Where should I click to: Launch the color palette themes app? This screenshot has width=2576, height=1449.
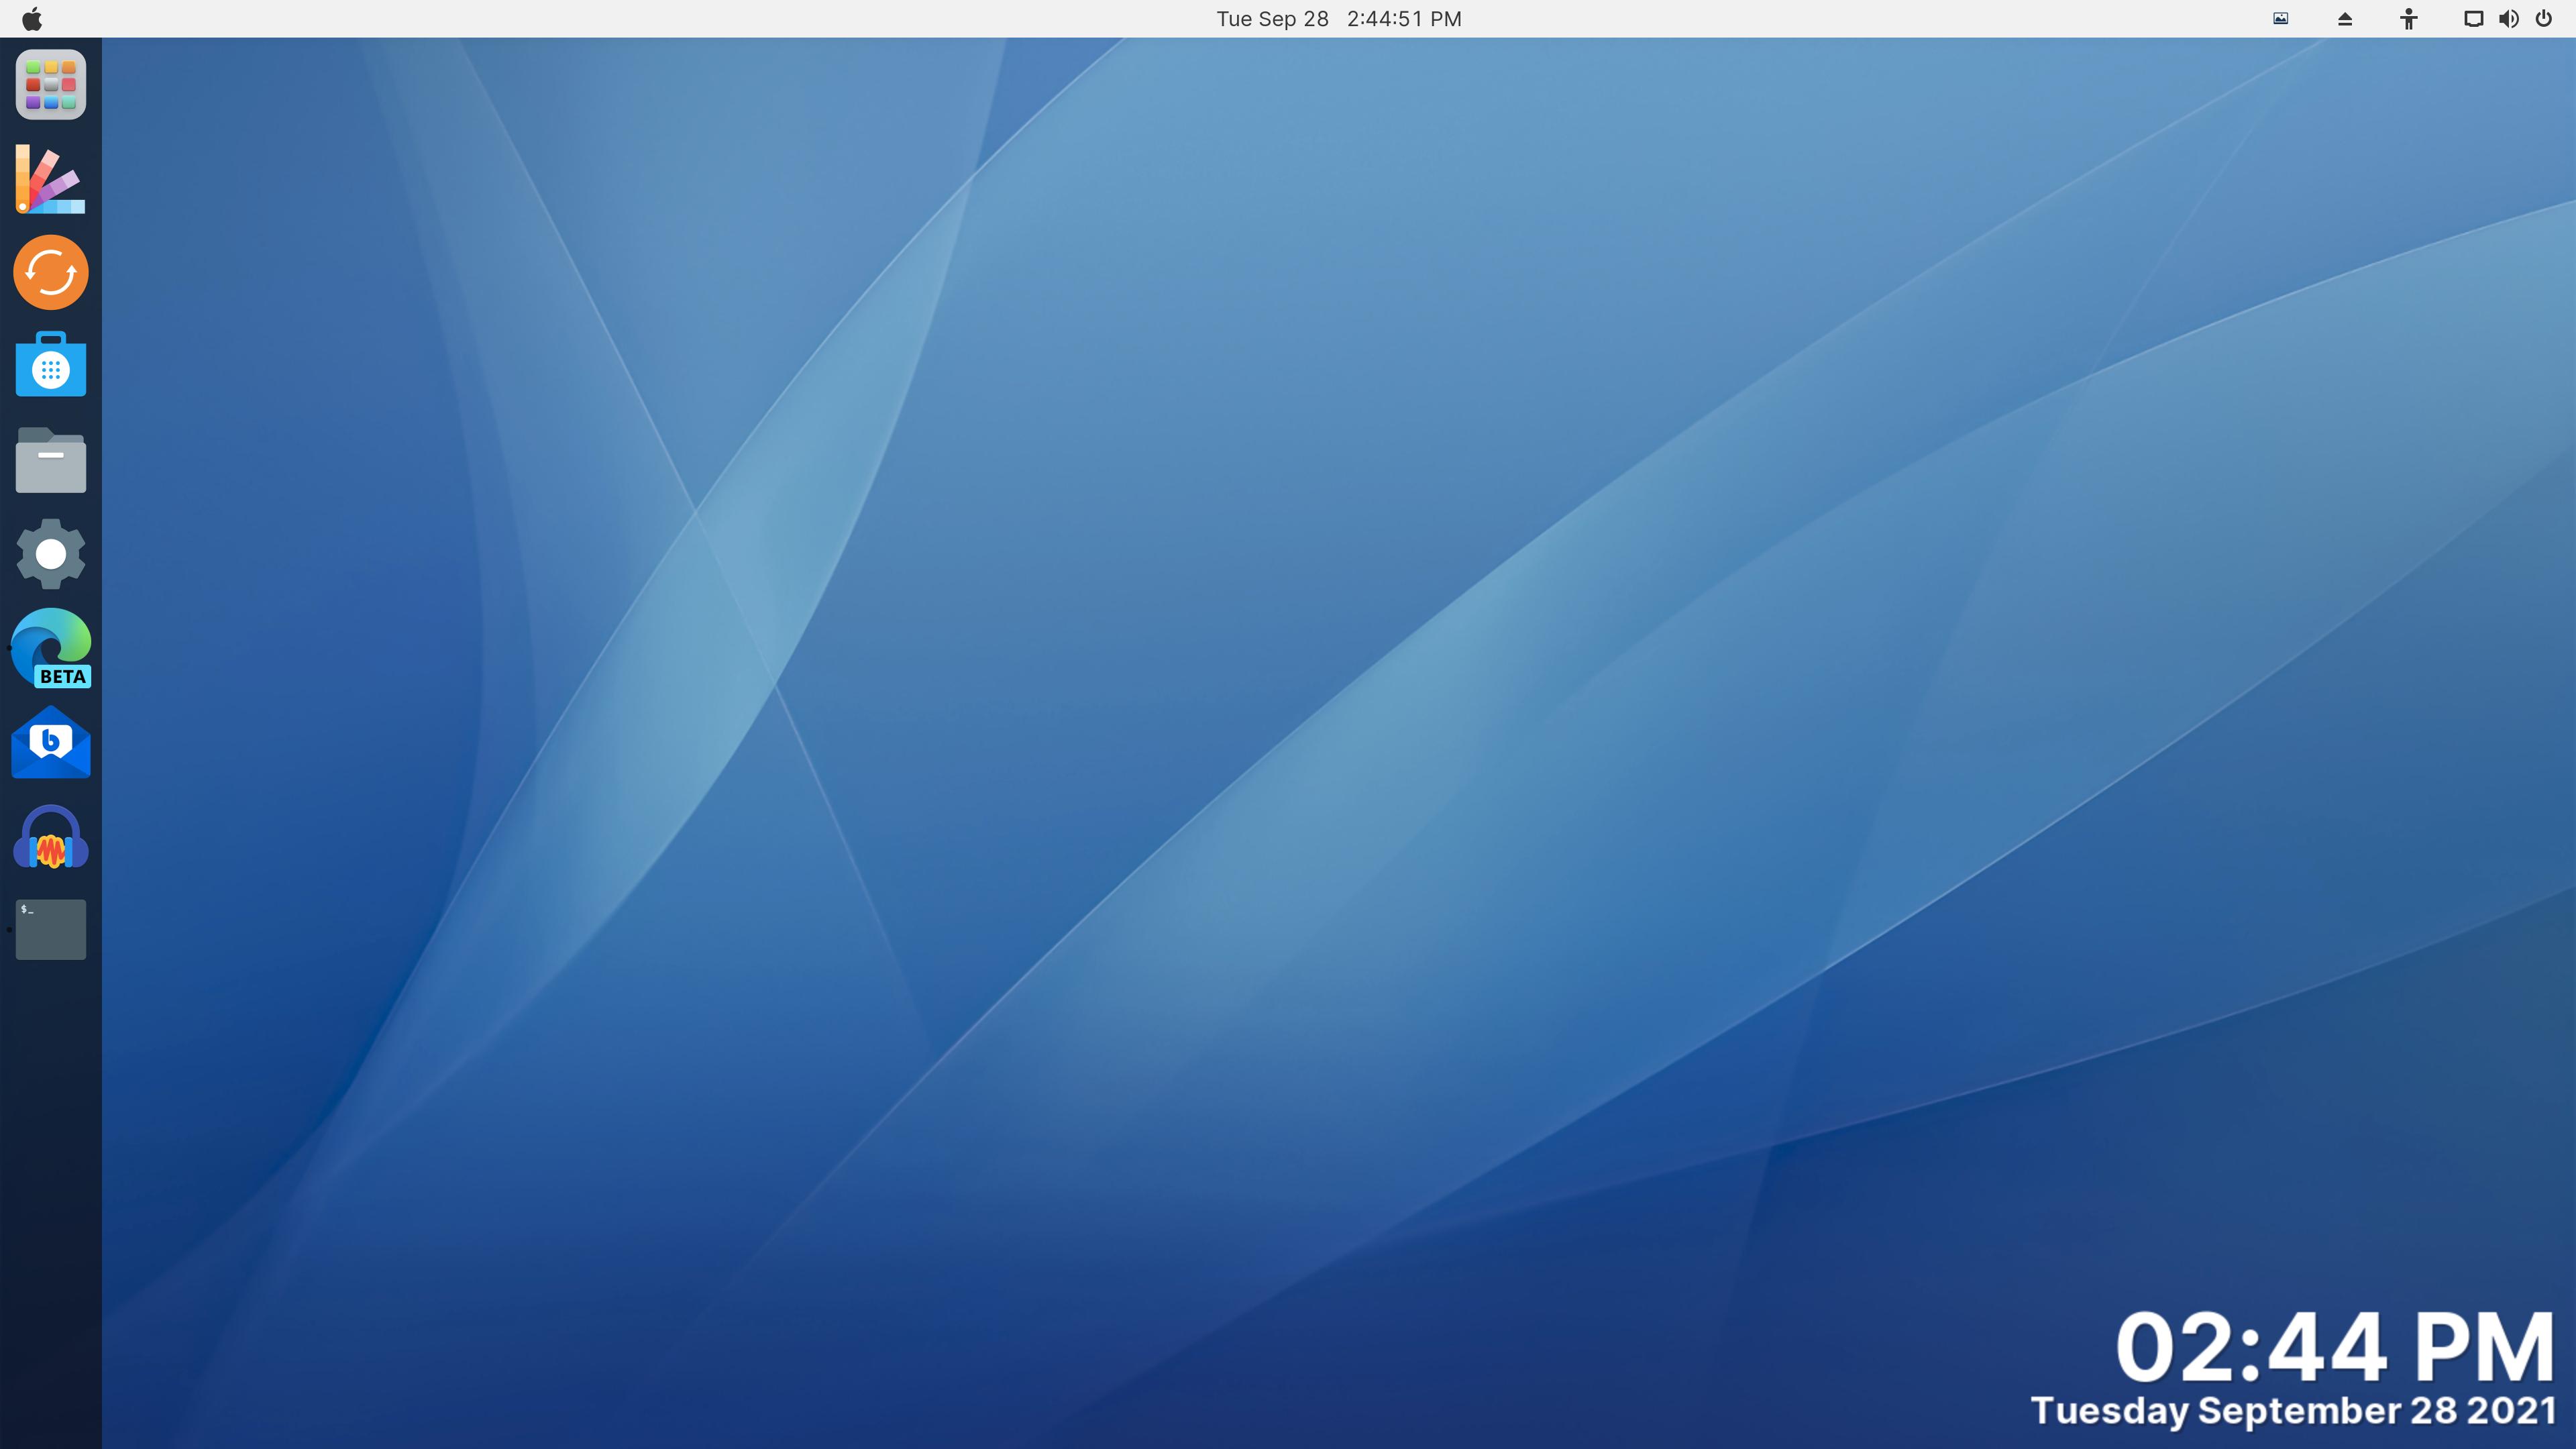click(51, 179)
